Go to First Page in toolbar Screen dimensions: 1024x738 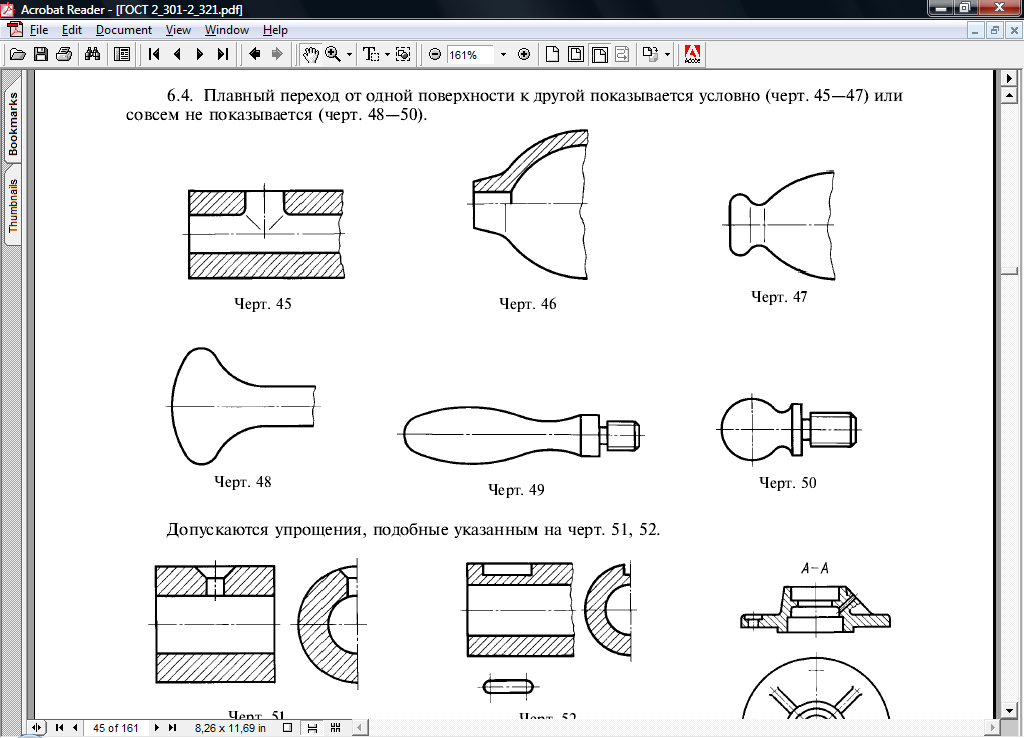(x=154, y=54)
